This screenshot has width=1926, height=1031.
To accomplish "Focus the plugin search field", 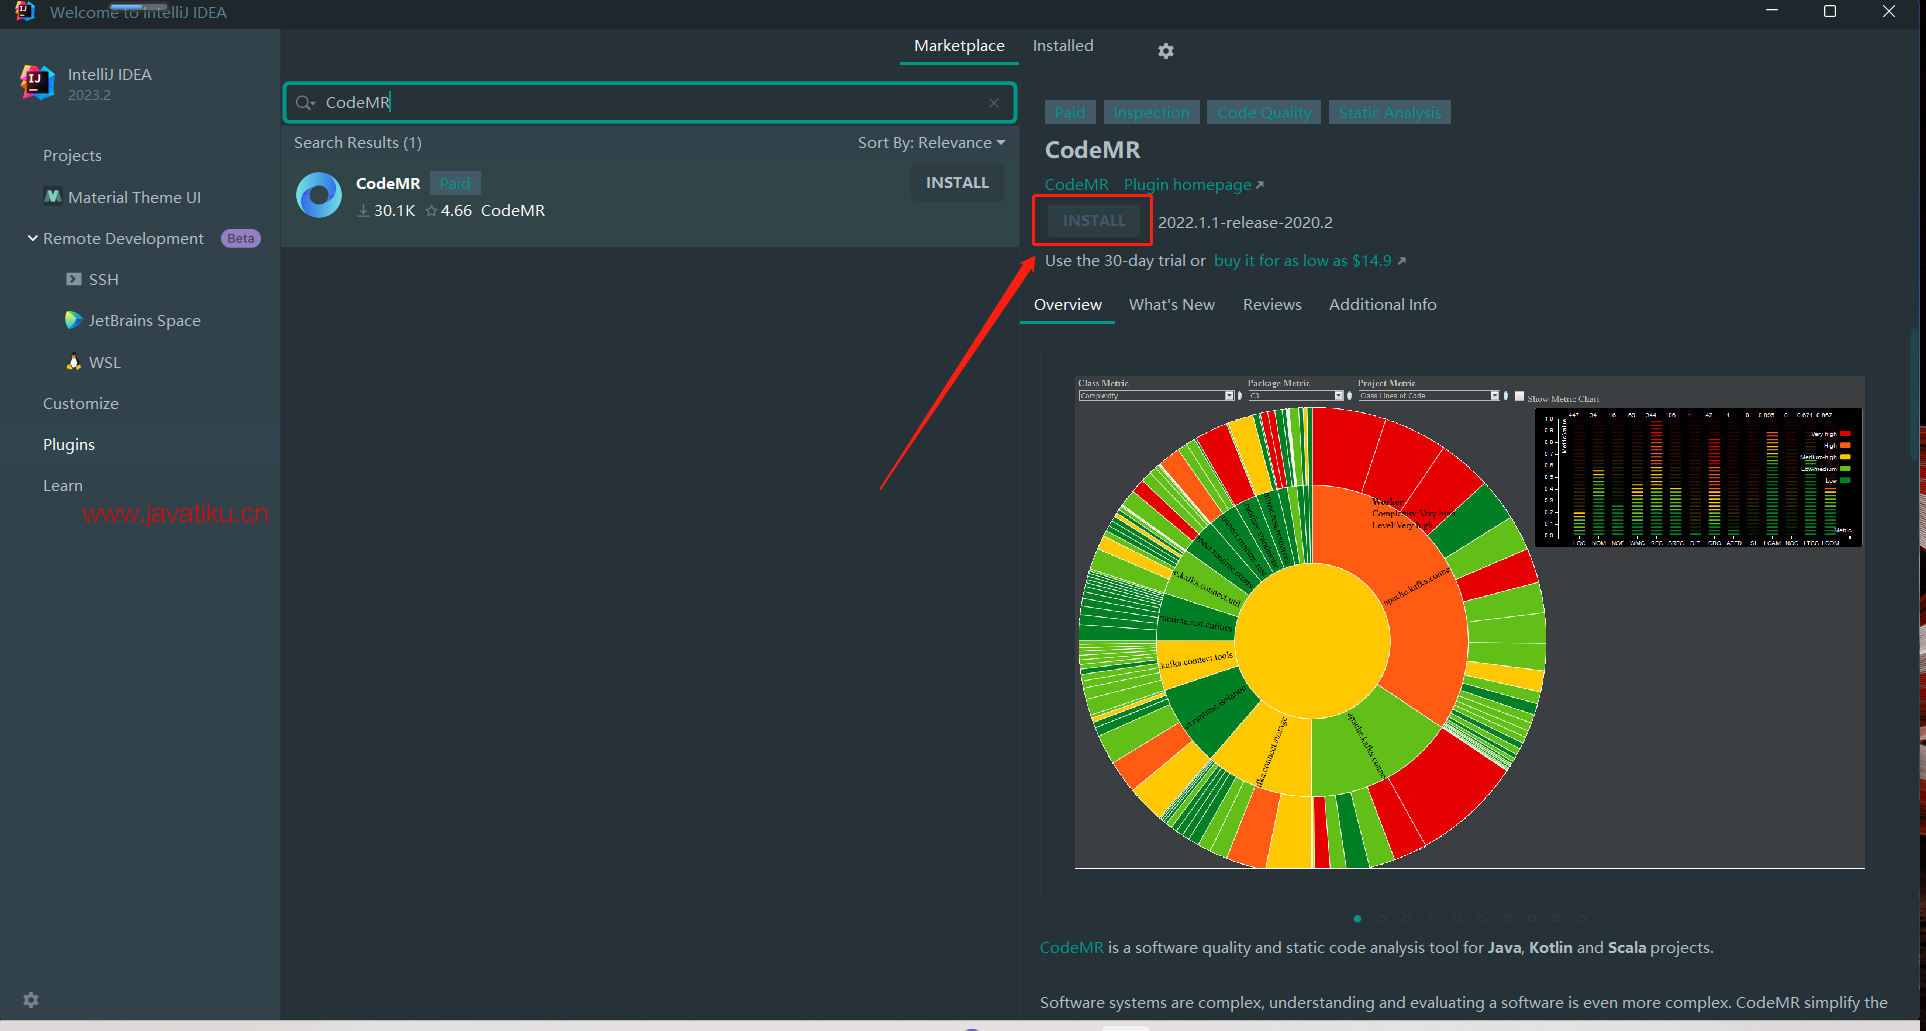I will tap(650, 102).
